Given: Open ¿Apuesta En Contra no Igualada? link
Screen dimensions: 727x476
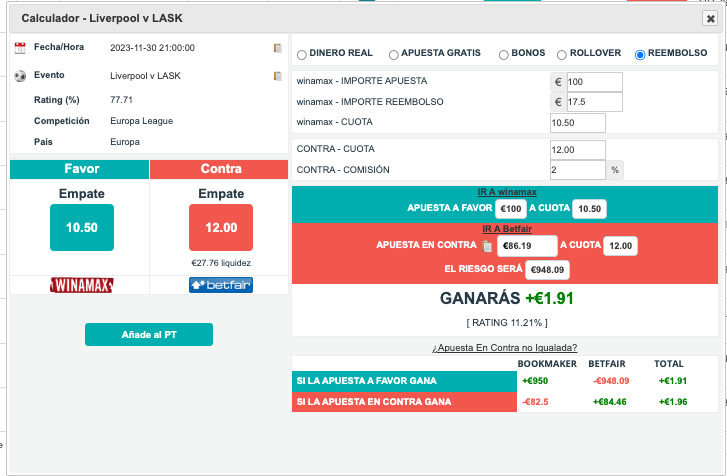Looking at the screenshot, I should point(504,348).
